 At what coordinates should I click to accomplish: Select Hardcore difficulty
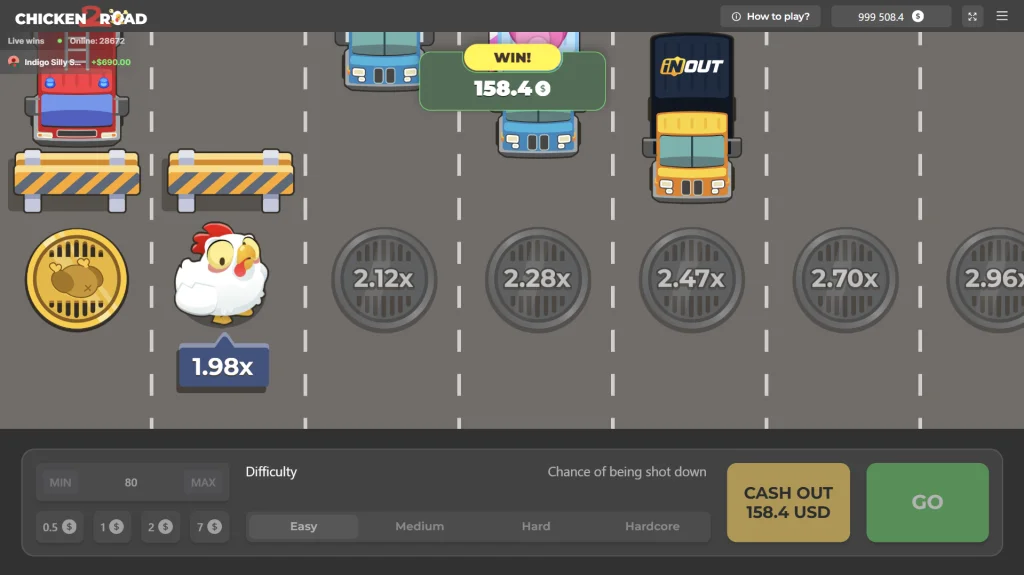652,526
